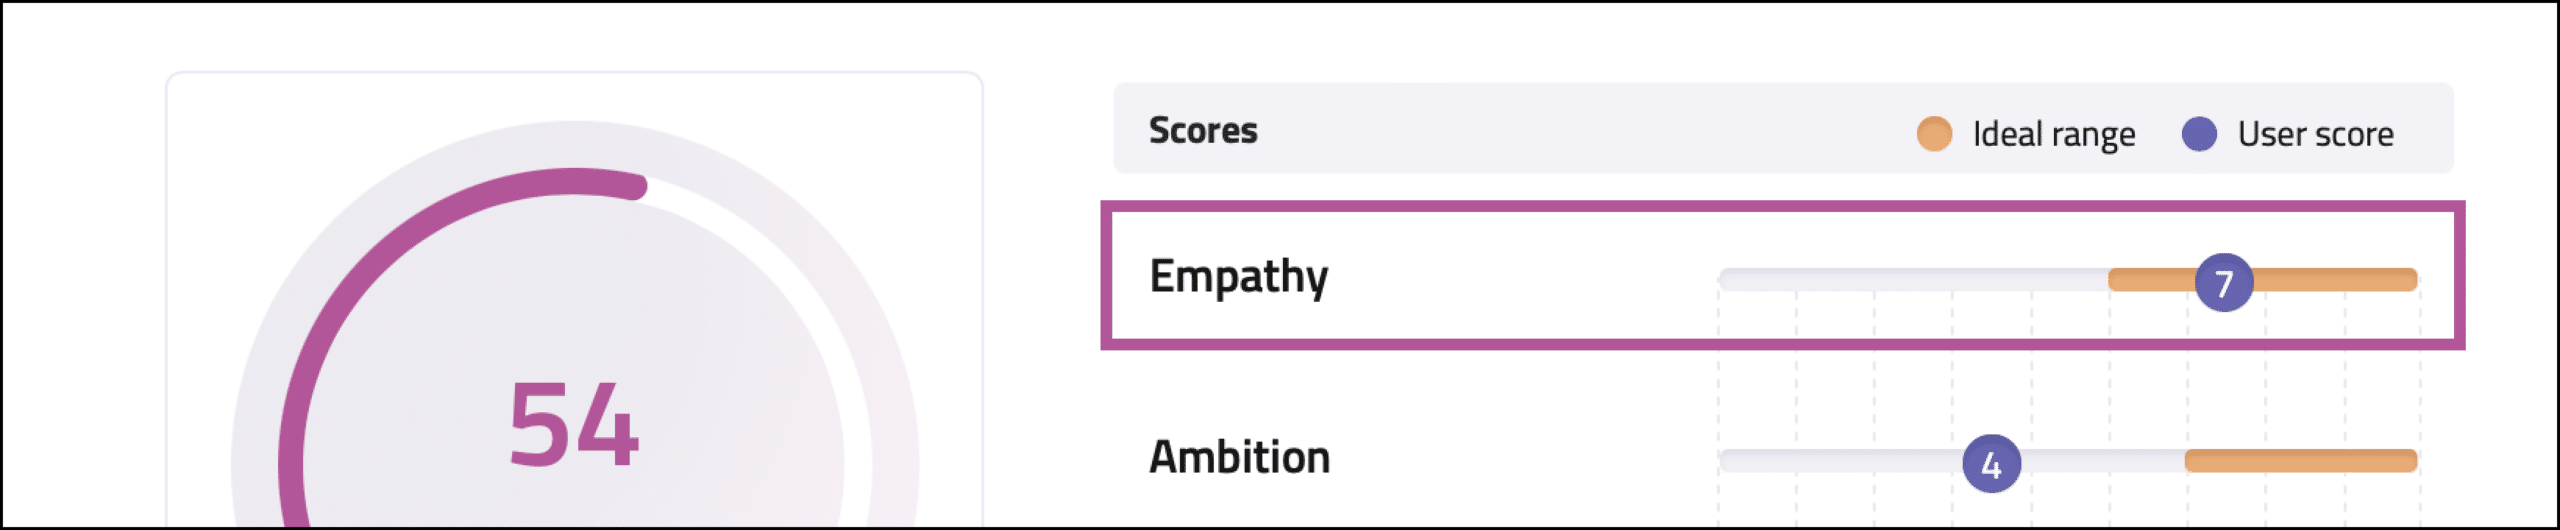Click the purple User score legend dot

pyautogui.click(x=2199, y=133)
